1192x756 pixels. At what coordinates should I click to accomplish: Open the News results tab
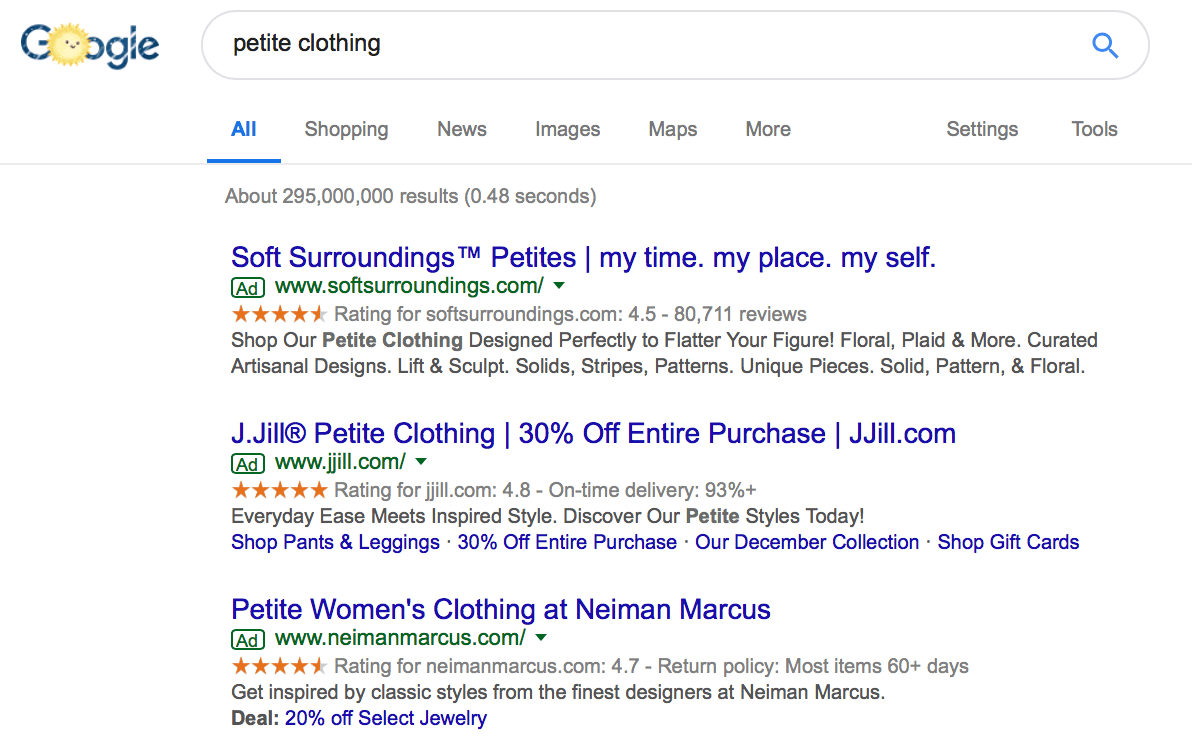461,129
